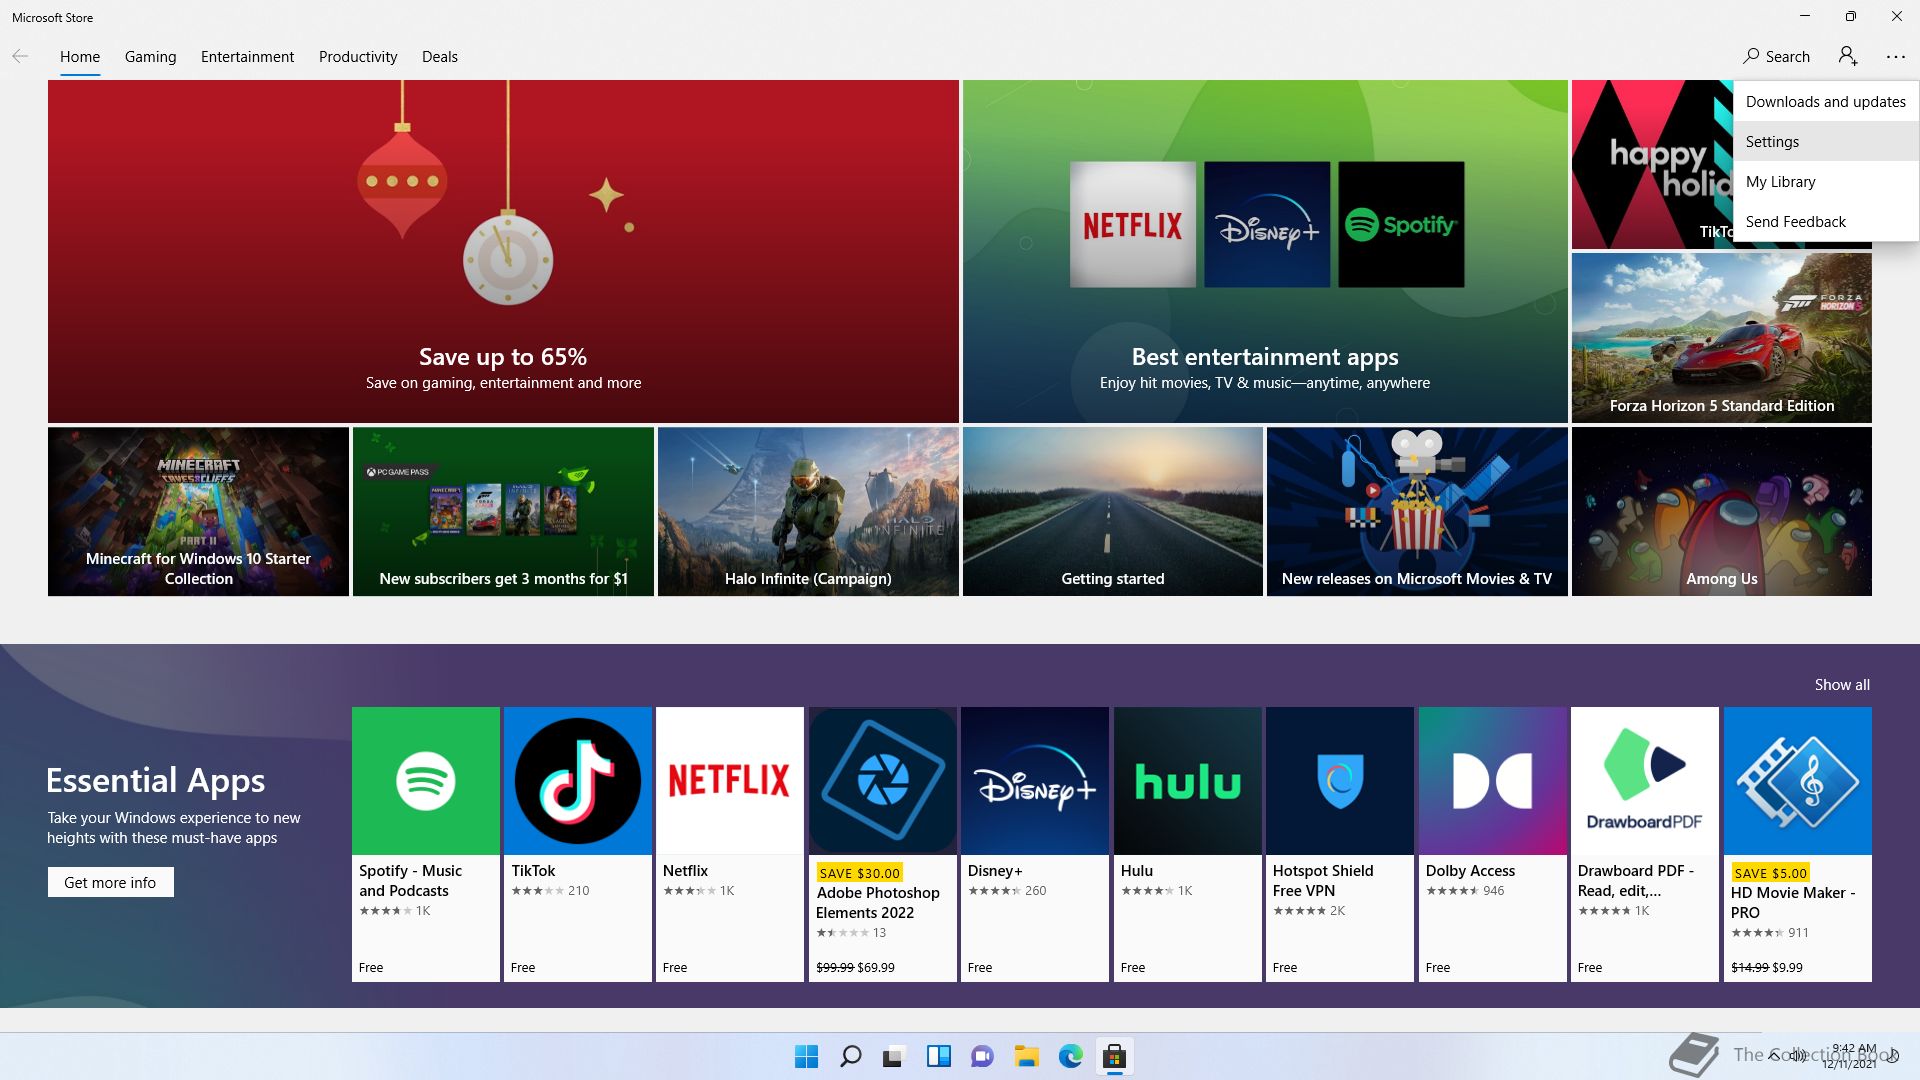The image size is (1920, 1080).
Task: Go back using the back arrow
Action: pos(20,56)
